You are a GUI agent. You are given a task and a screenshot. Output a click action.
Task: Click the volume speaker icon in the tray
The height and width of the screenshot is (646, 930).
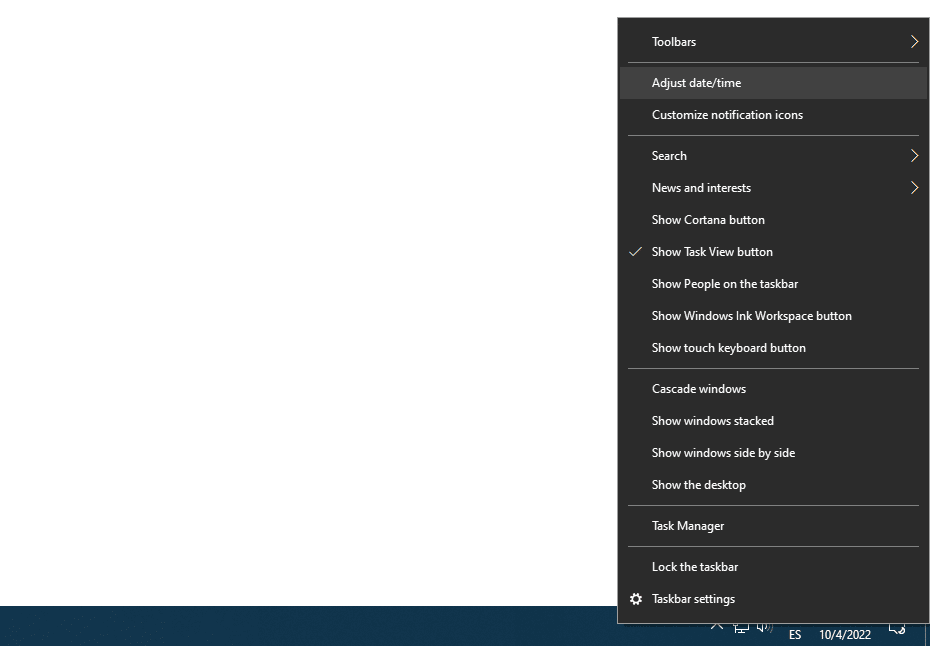[765, 630]
